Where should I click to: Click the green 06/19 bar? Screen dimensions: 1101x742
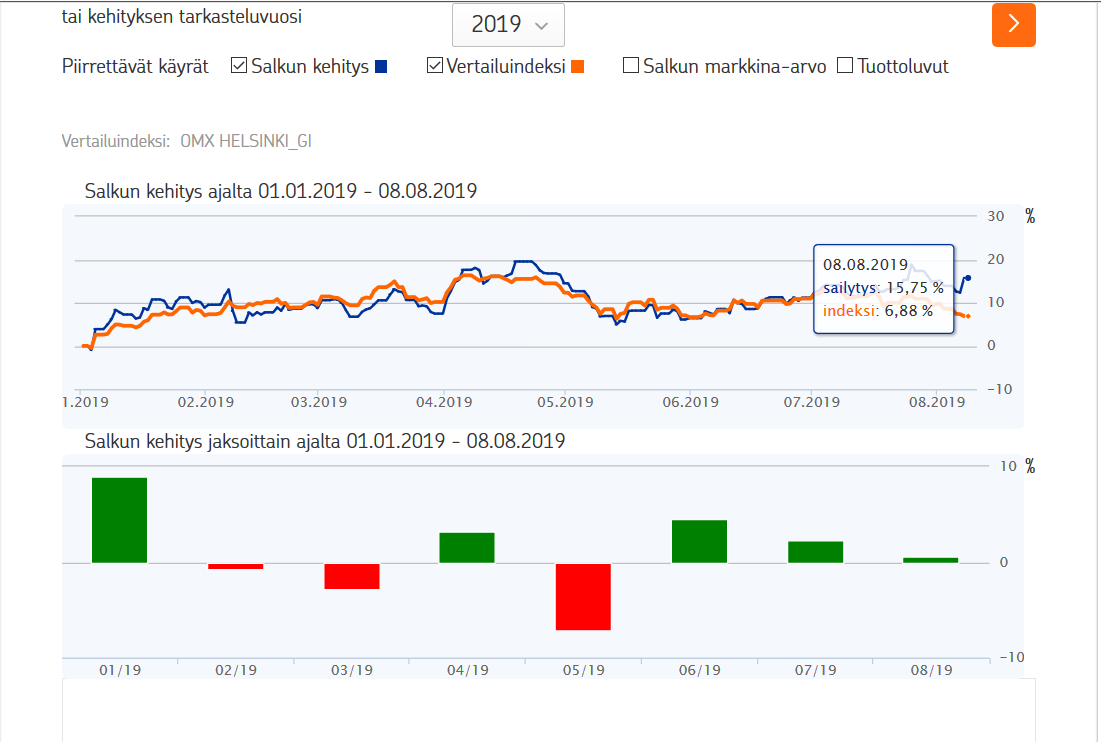pyautogui.click(x=699, y=542)
